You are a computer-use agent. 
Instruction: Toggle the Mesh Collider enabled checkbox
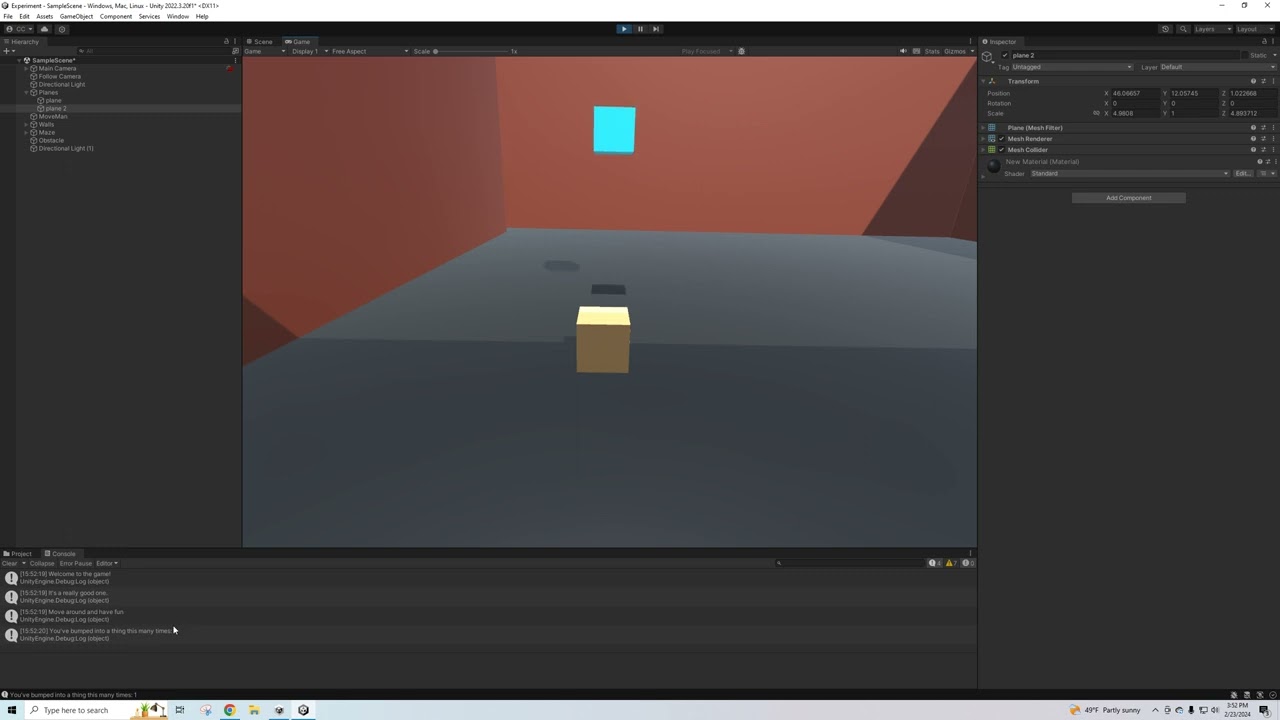pos(1001,150)
